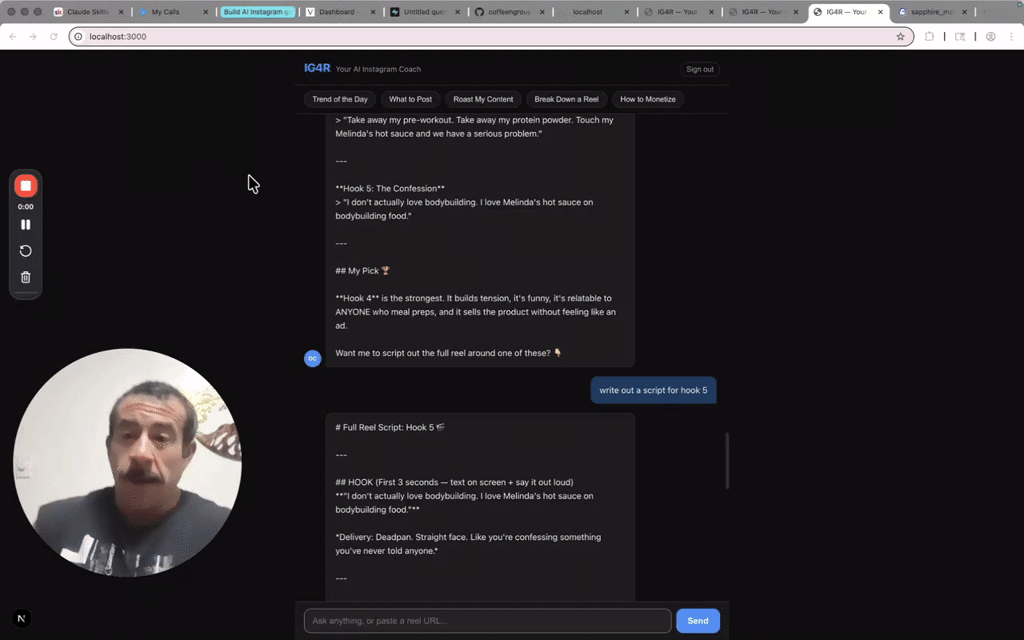Screen dimensions: 1024x640
Task: Delete the recording with trash icon
Action: click(x=25, y=277)
